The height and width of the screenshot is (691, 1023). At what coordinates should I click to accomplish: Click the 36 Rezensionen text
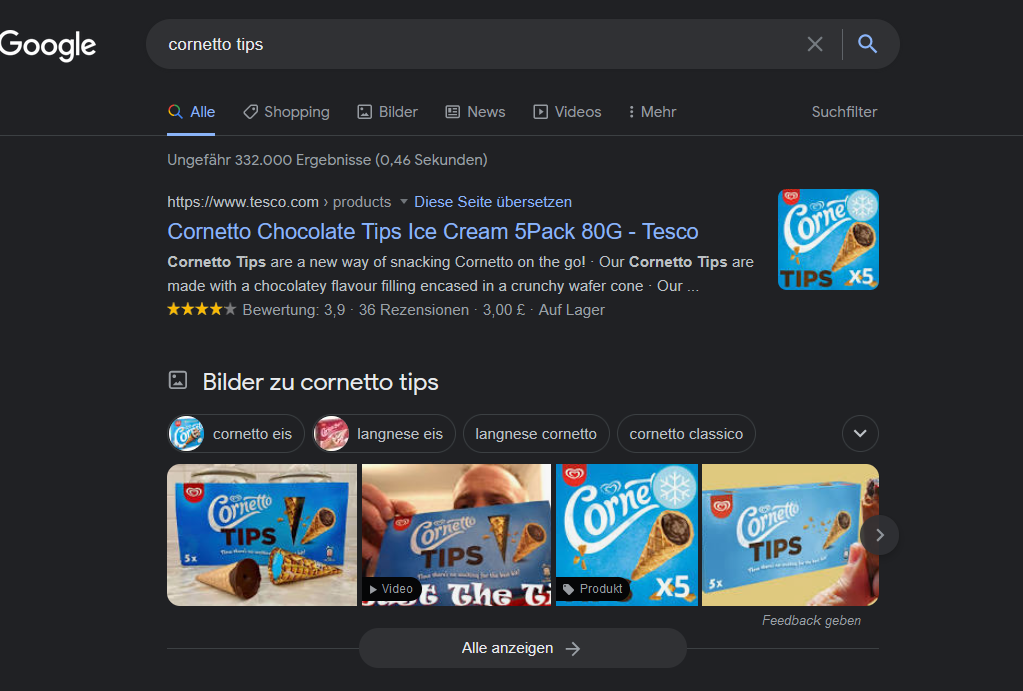(414, 310)
